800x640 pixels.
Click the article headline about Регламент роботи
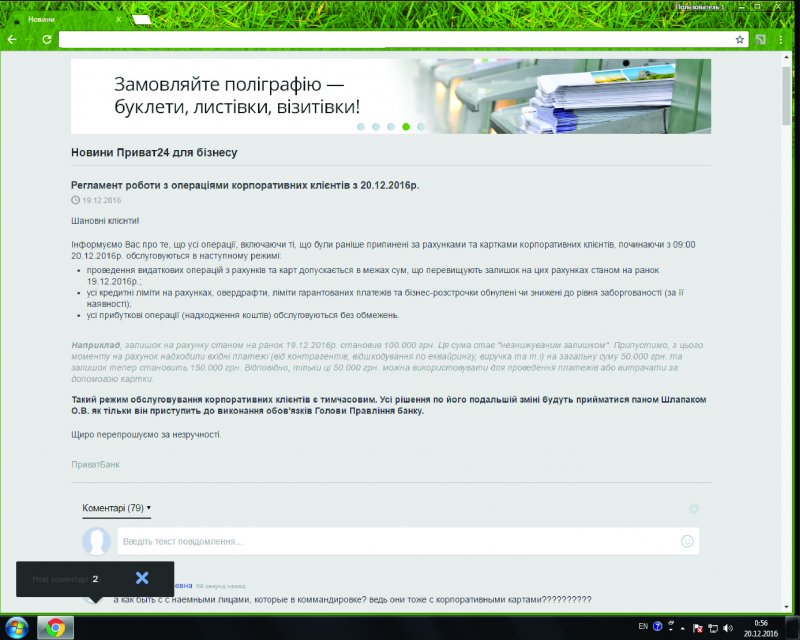coord(245,185)
